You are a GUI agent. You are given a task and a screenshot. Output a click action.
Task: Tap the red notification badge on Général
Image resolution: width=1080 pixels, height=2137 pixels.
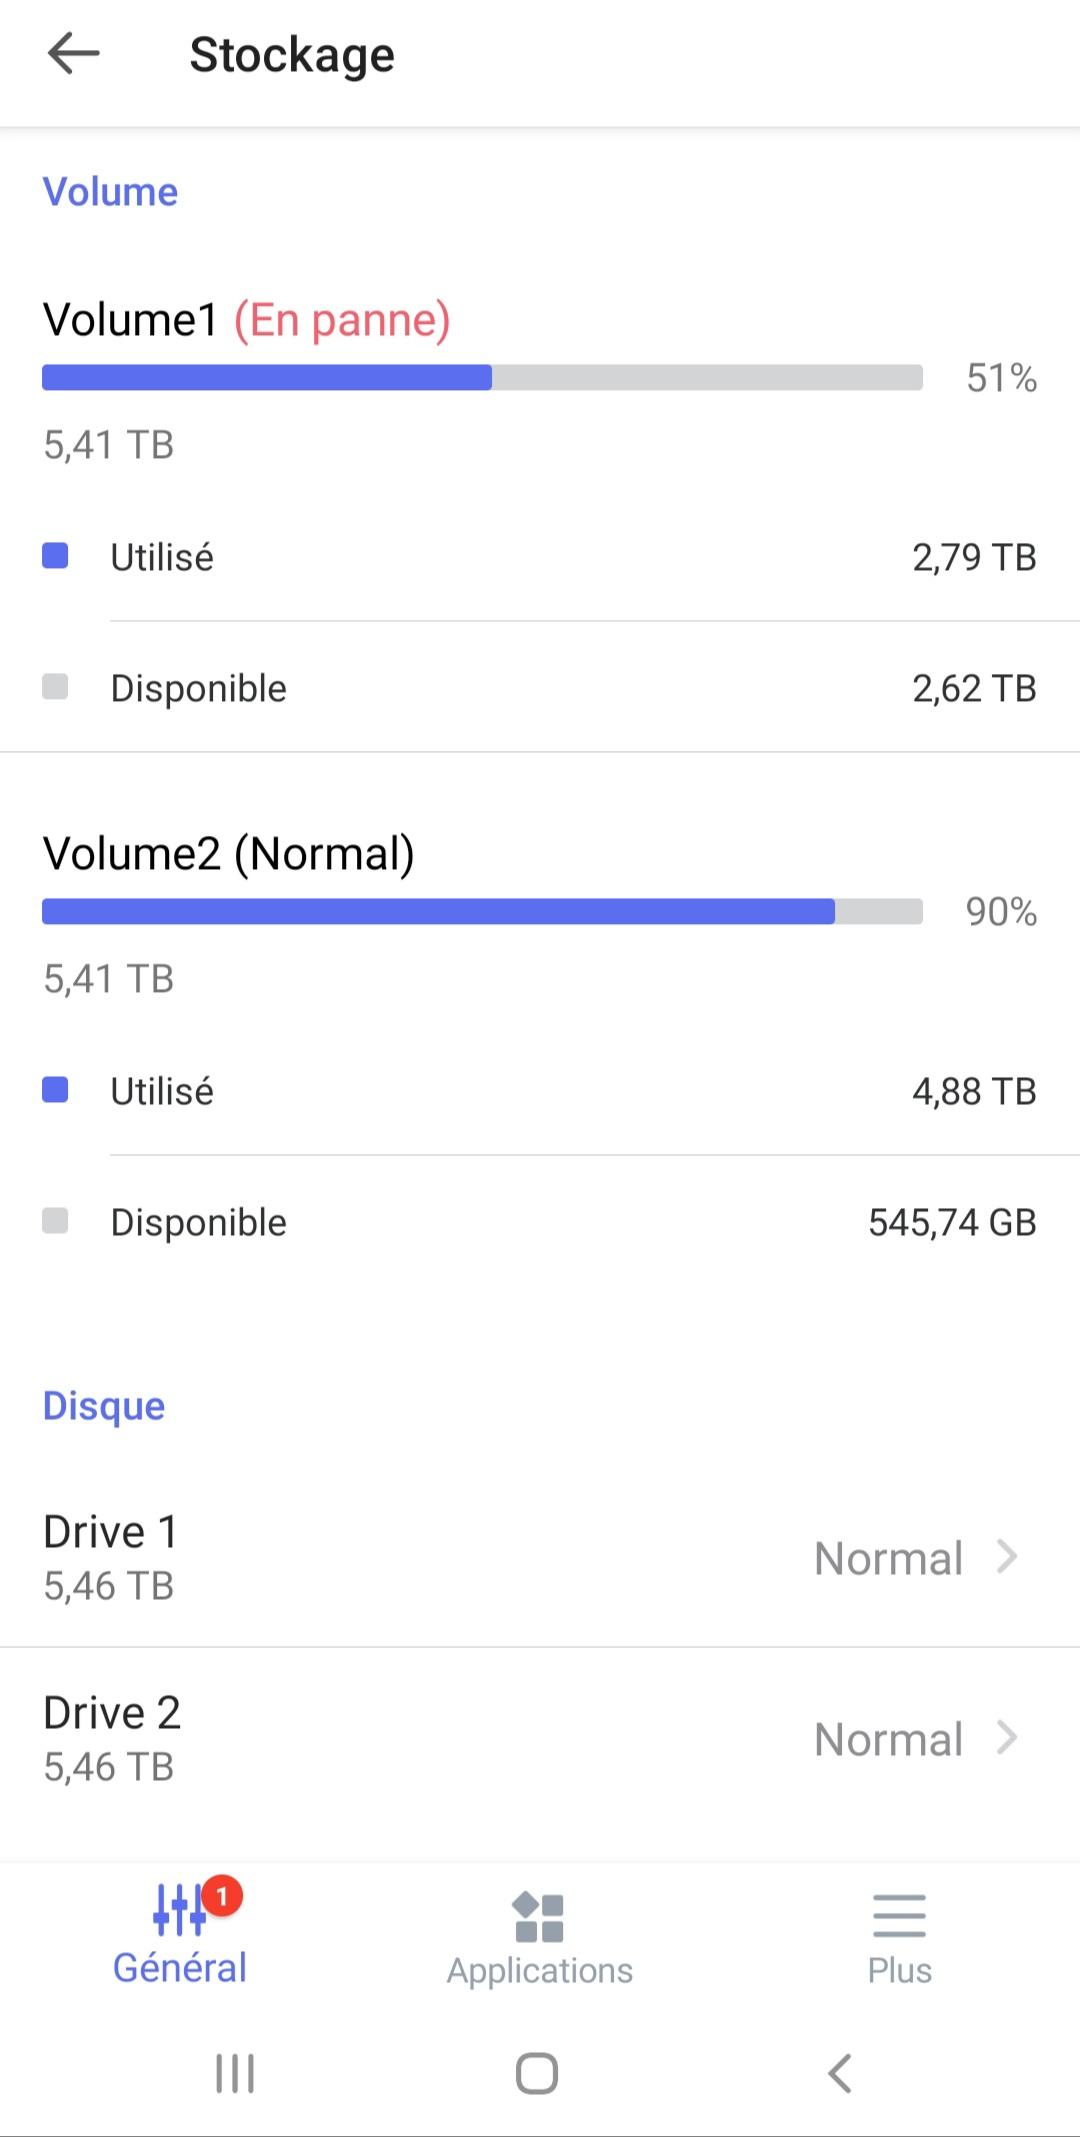pyautogui.click(x=222, y=1896)
